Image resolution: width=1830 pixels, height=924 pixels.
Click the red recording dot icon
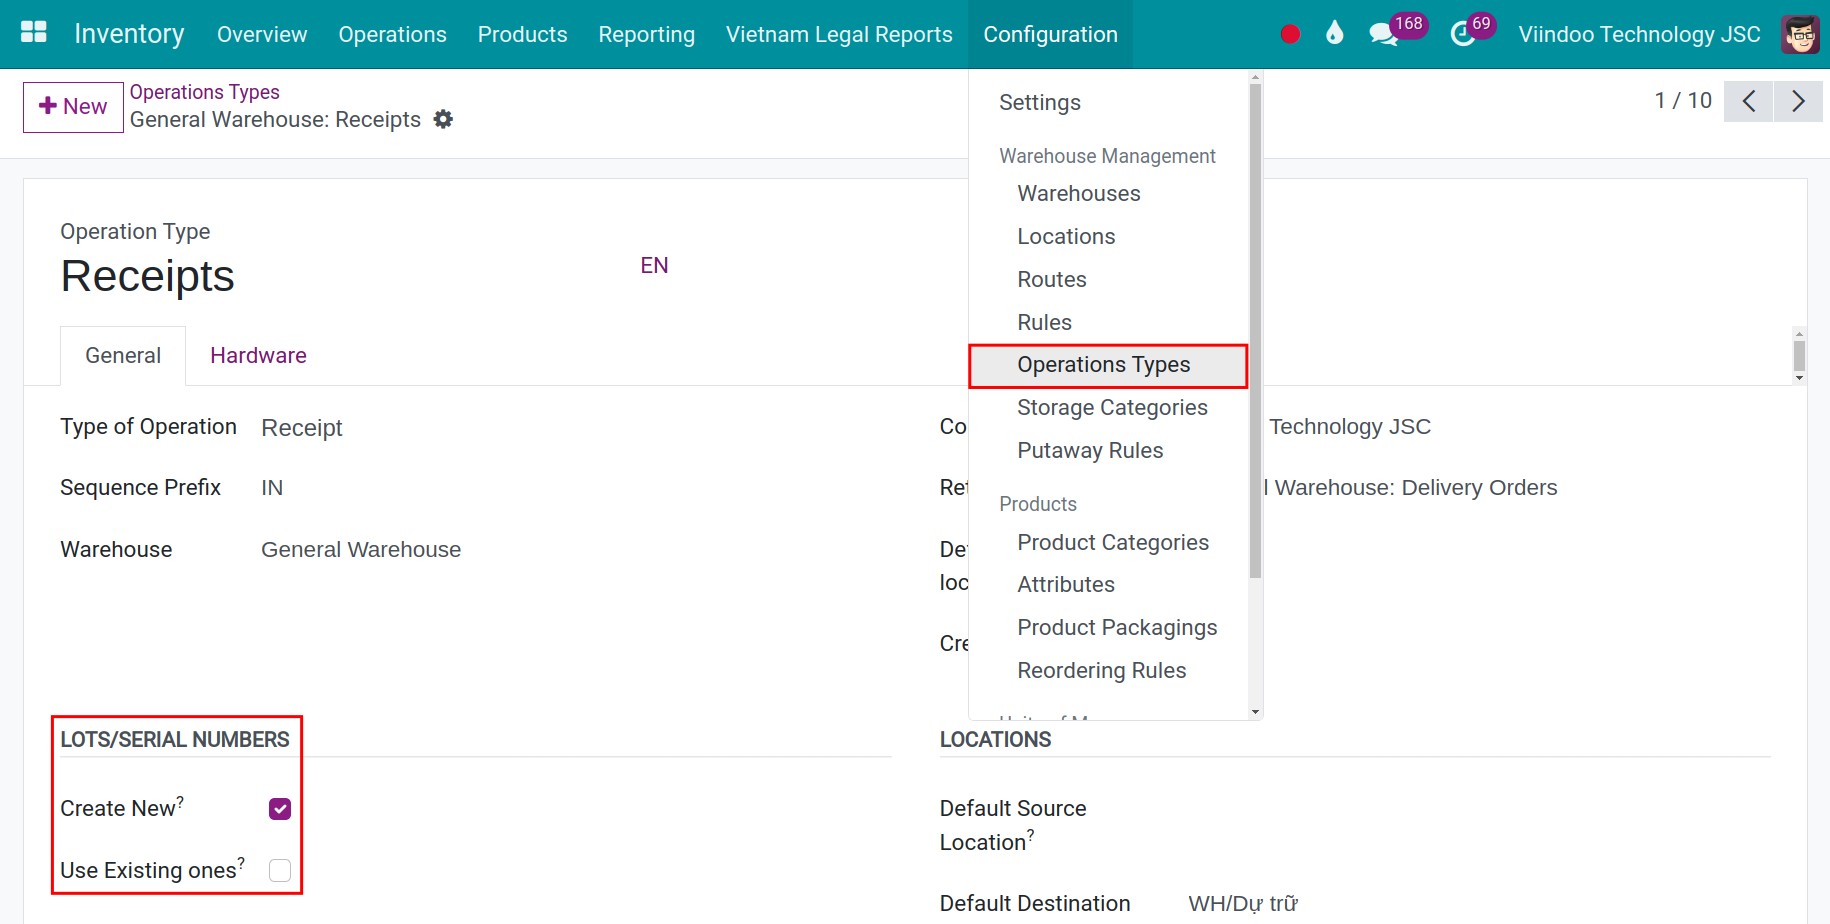click(1290, 34)
